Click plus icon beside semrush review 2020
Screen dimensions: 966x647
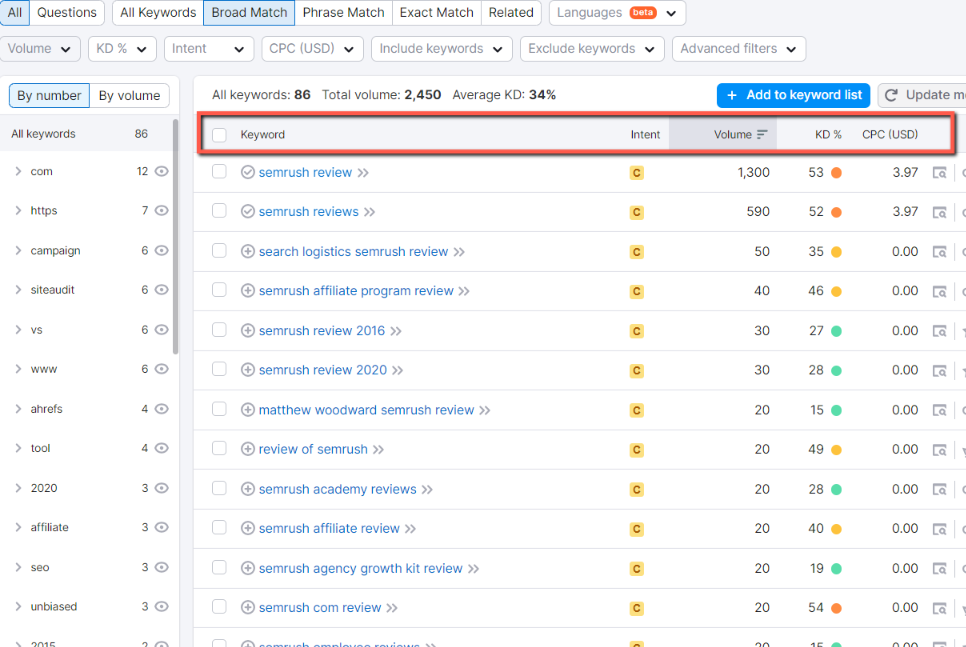click(x=248, y=370)
